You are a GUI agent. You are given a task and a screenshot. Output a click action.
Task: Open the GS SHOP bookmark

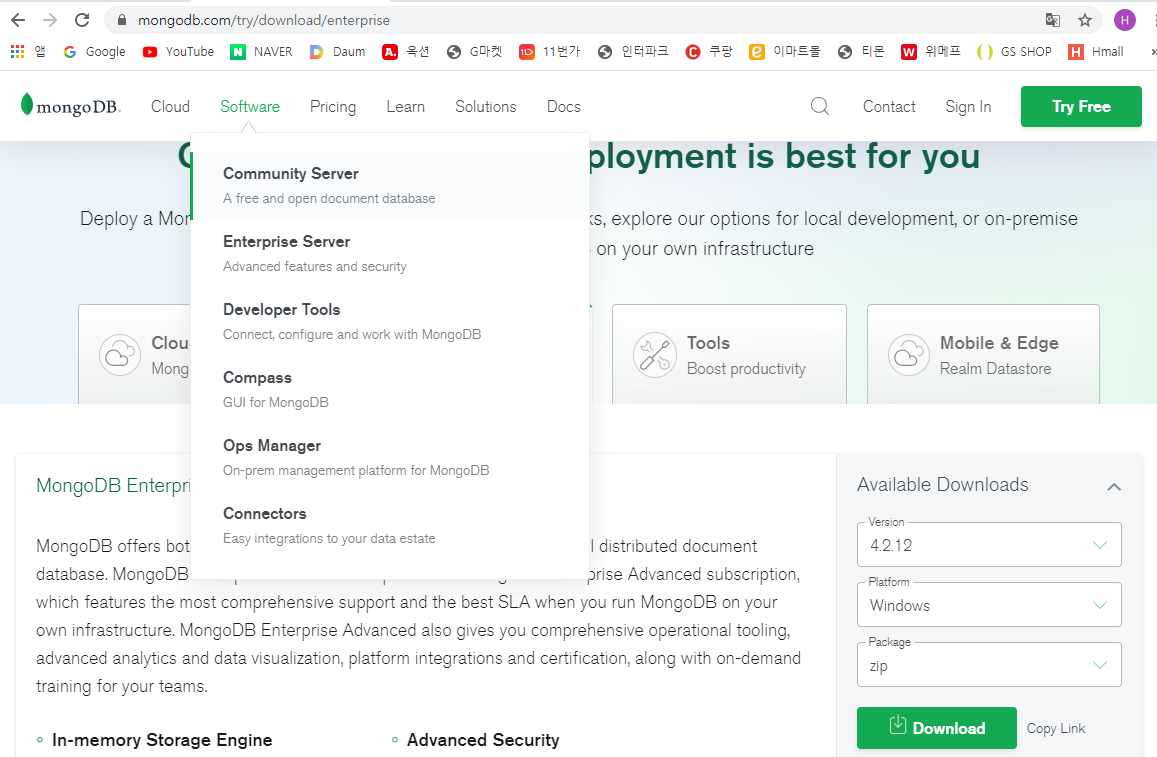[1014, 52]
